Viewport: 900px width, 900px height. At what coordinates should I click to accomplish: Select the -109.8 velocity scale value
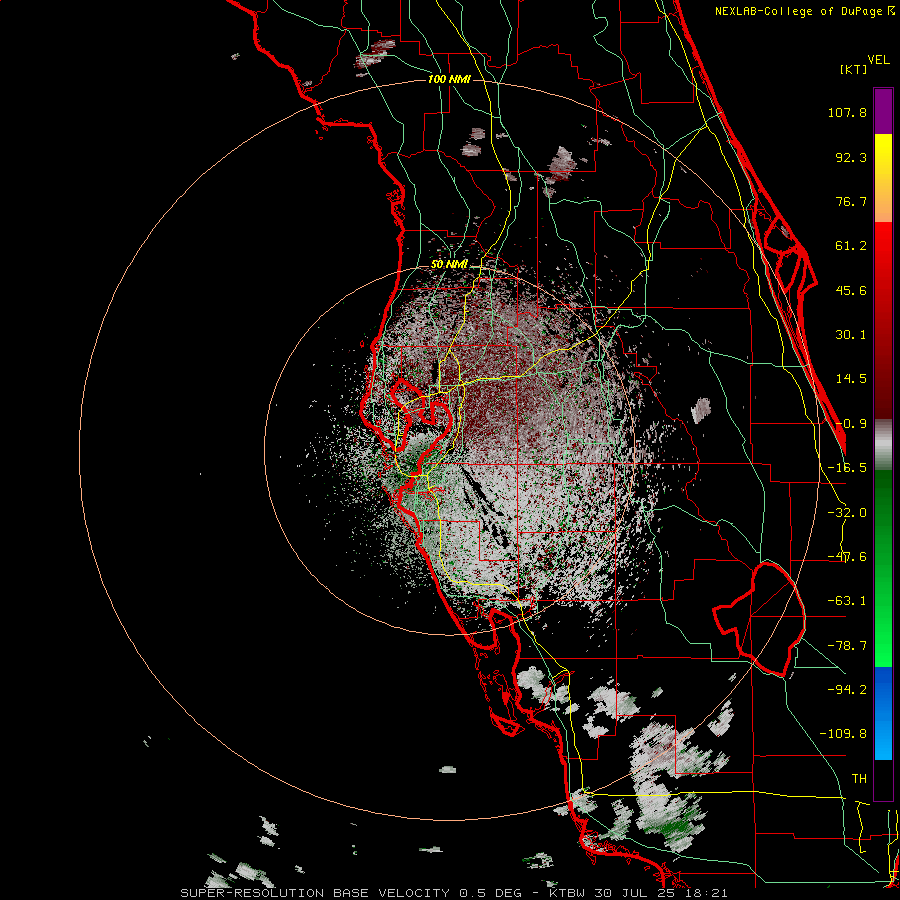(x=843, y=734)
